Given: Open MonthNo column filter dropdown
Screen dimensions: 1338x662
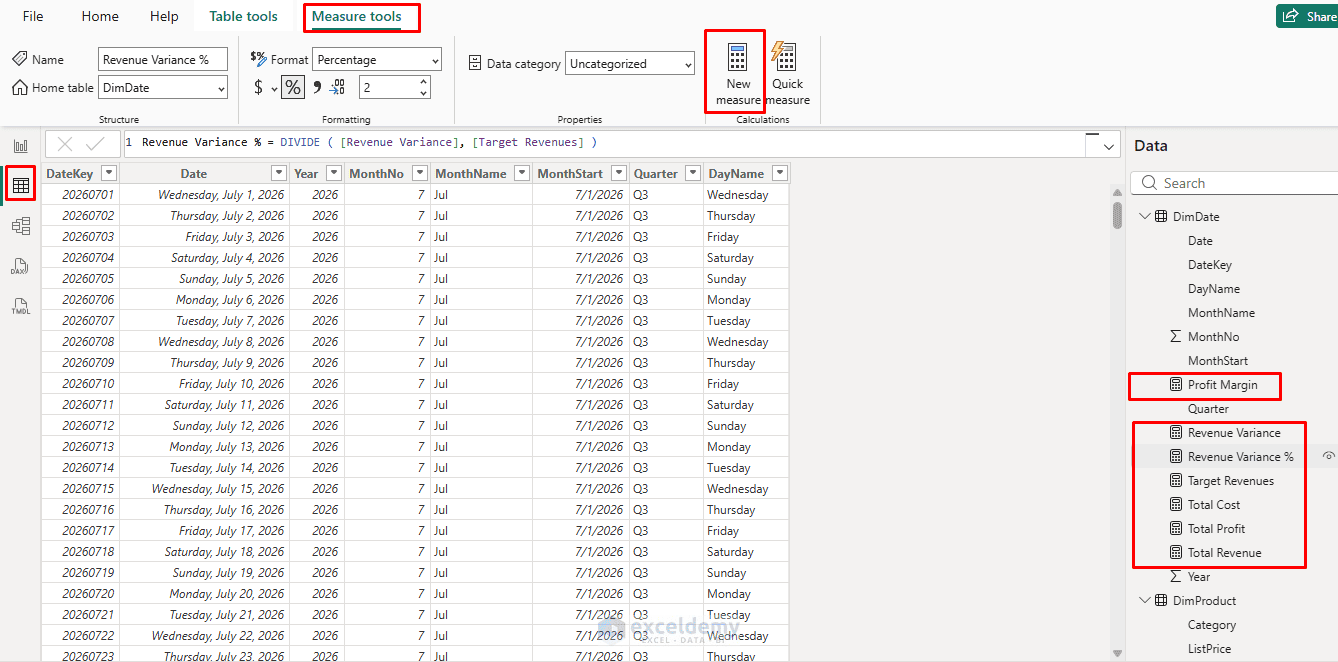Looking at the screenshot, I should click(x=419, y=173).
